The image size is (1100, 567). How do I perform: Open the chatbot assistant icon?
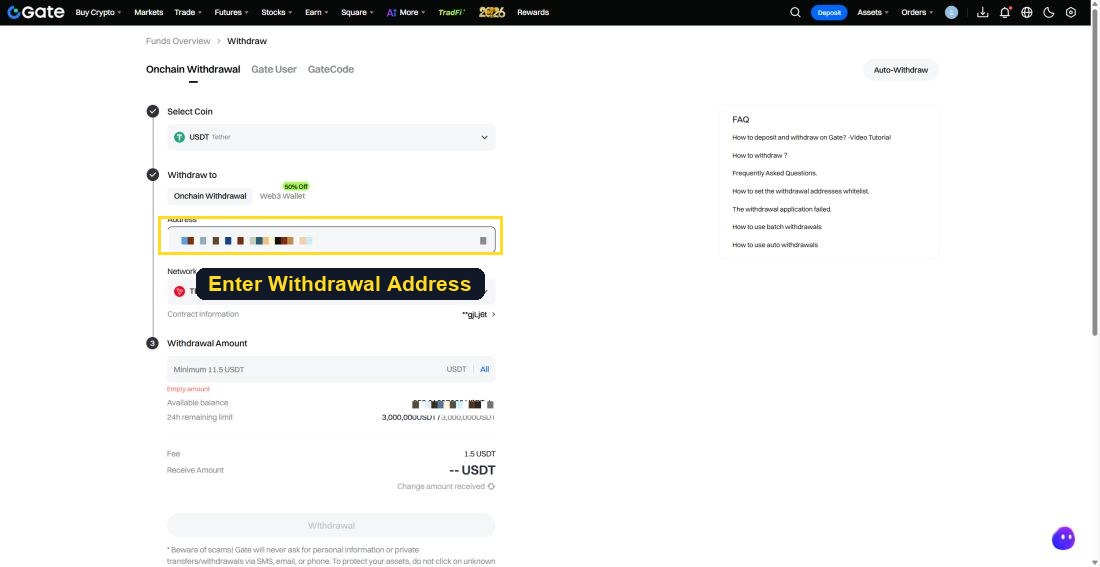coord(1064,538)
